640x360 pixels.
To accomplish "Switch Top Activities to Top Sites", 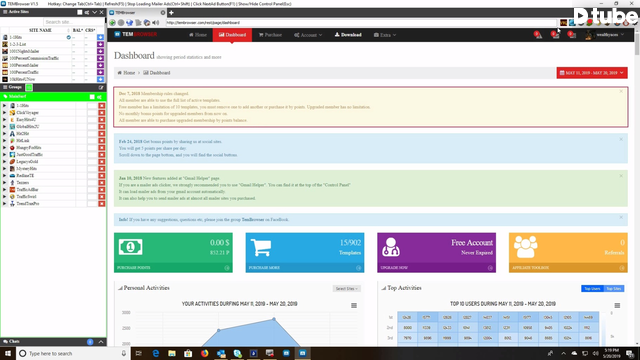I will (x=613, y=289).
